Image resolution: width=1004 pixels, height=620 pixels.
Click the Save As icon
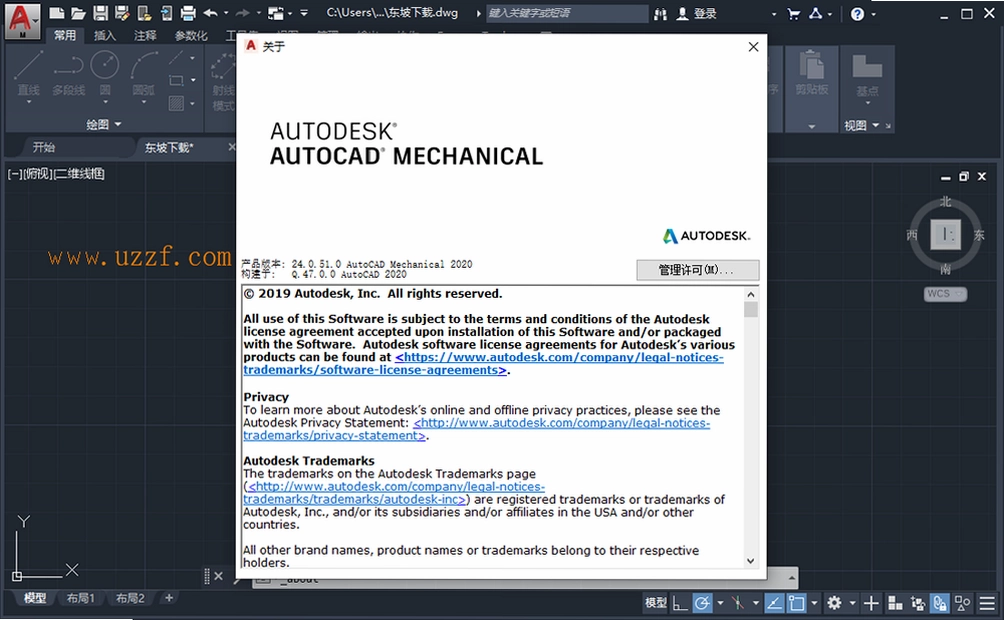[122, 13]
